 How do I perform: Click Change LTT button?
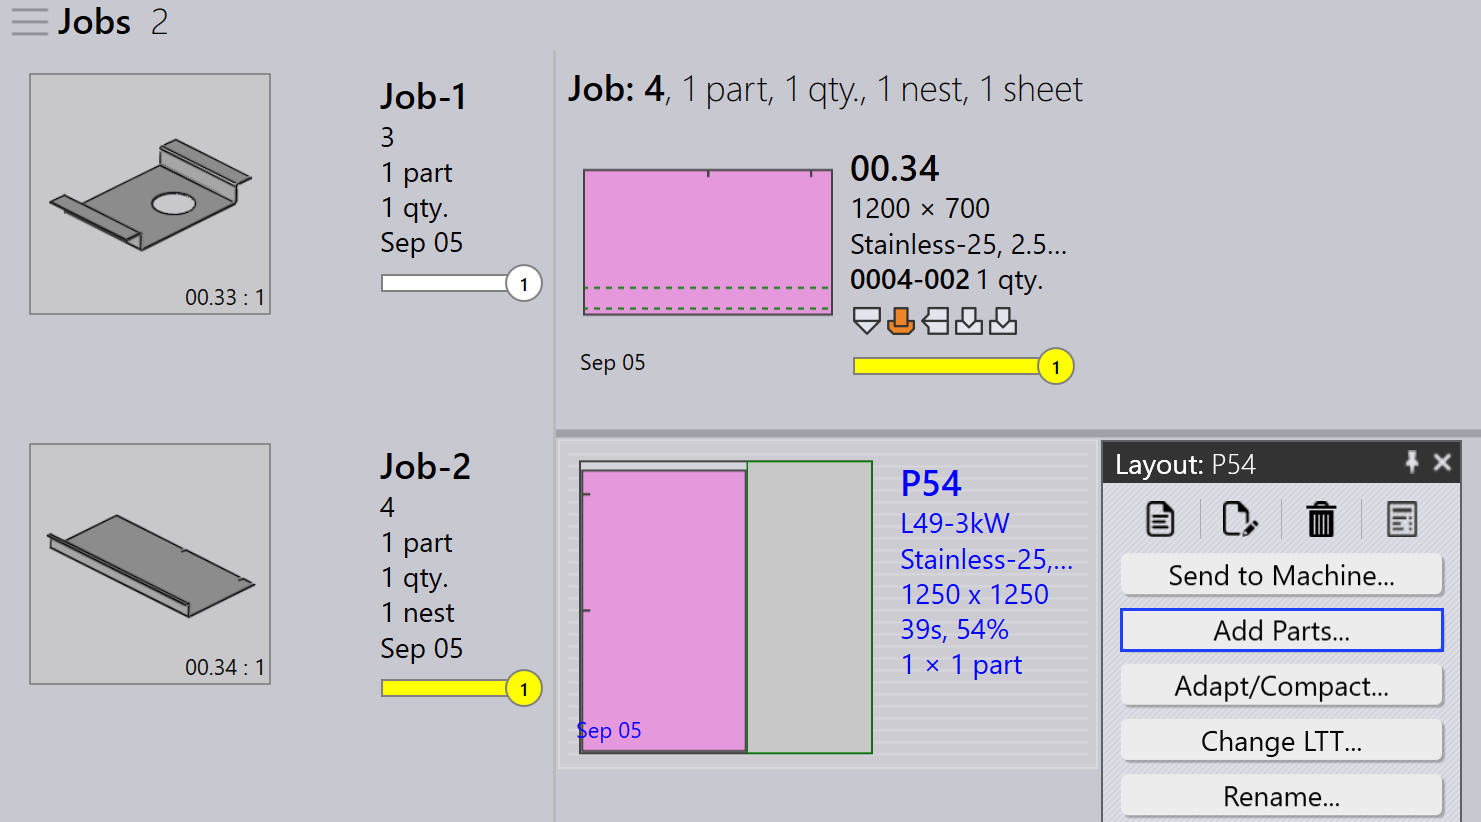click(1281, 740)
